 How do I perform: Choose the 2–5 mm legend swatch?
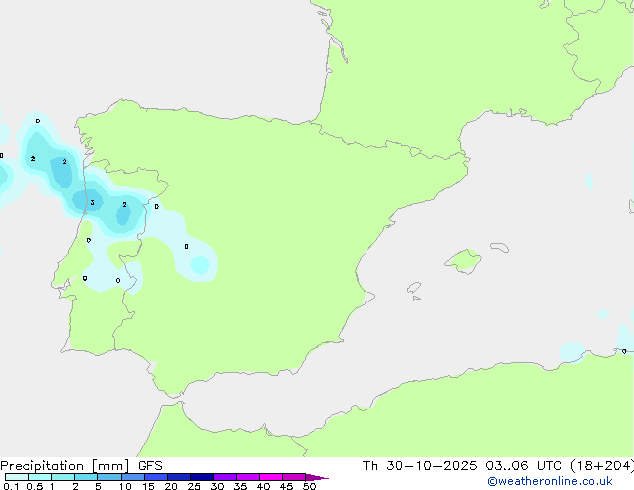click(x=86, y=477)
